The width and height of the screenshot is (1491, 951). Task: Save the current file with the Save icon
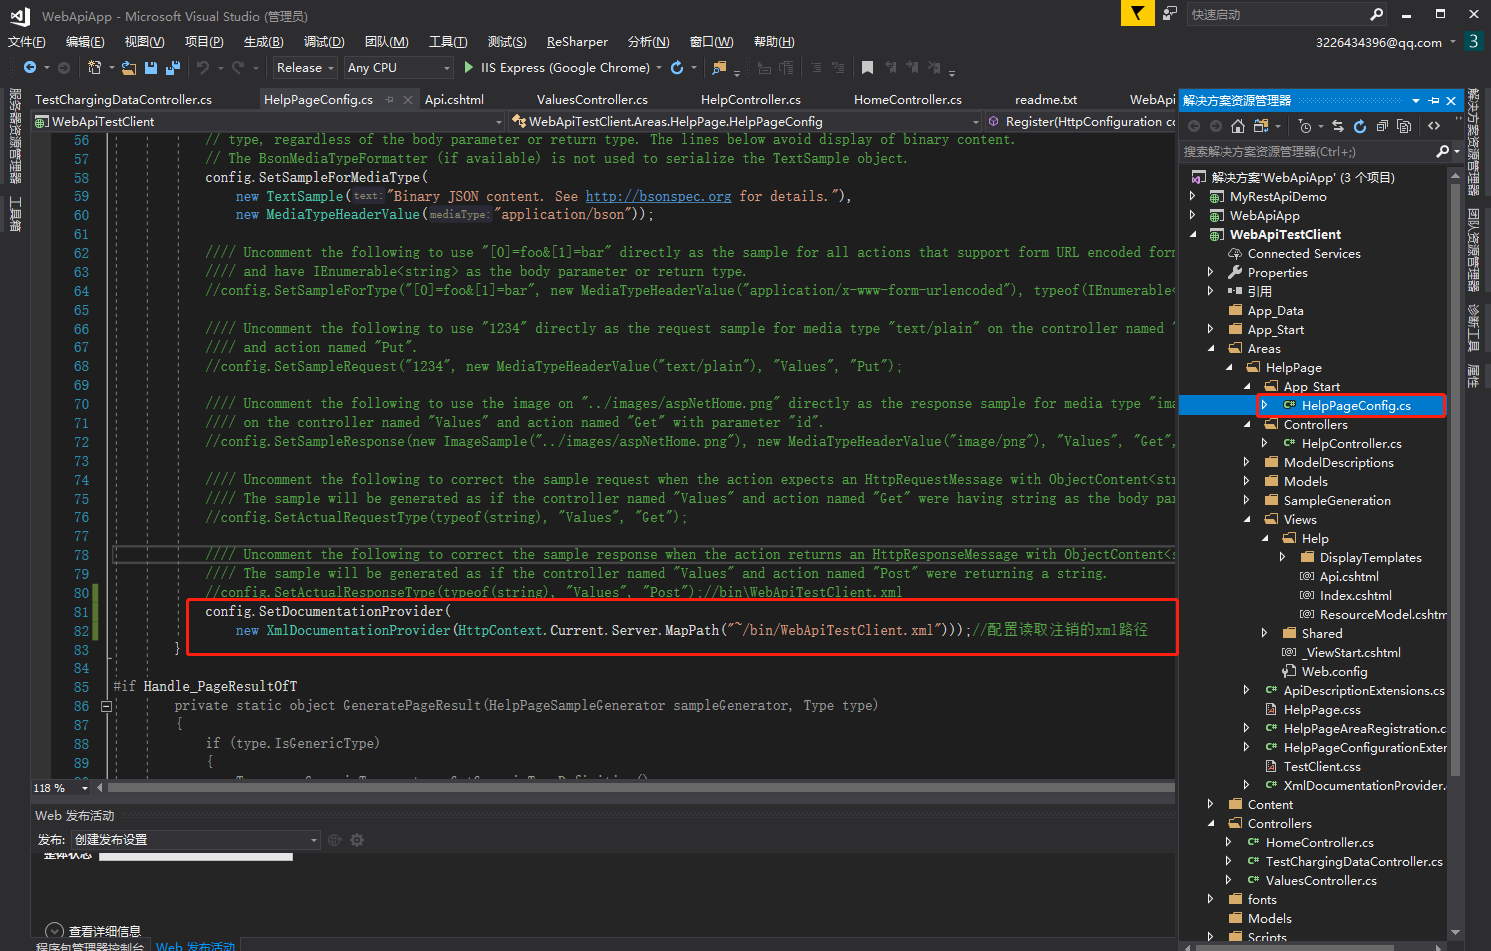tap(151, 68)
